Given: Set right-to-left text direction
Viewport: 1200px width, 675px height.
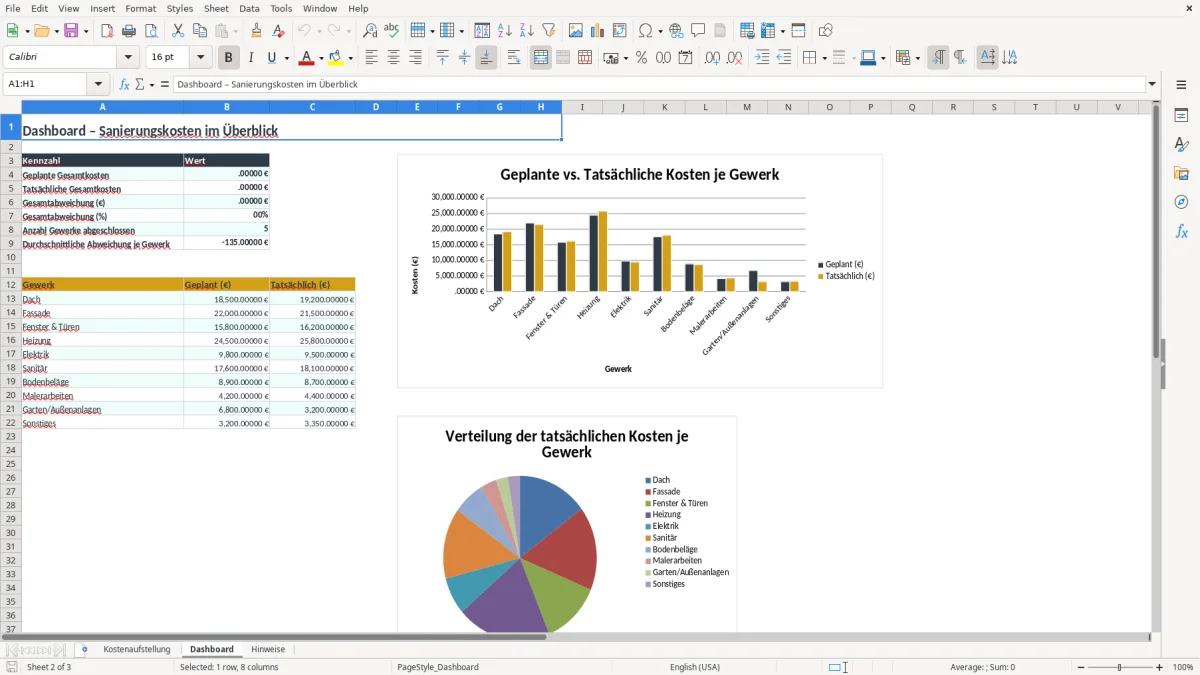Looking at the screenshot, I should tap(960, 58).
